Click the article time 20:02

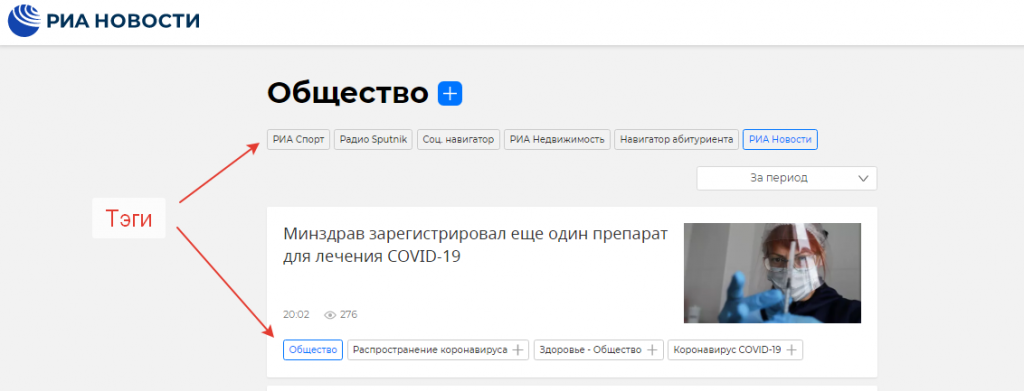(x=296, y=315)
